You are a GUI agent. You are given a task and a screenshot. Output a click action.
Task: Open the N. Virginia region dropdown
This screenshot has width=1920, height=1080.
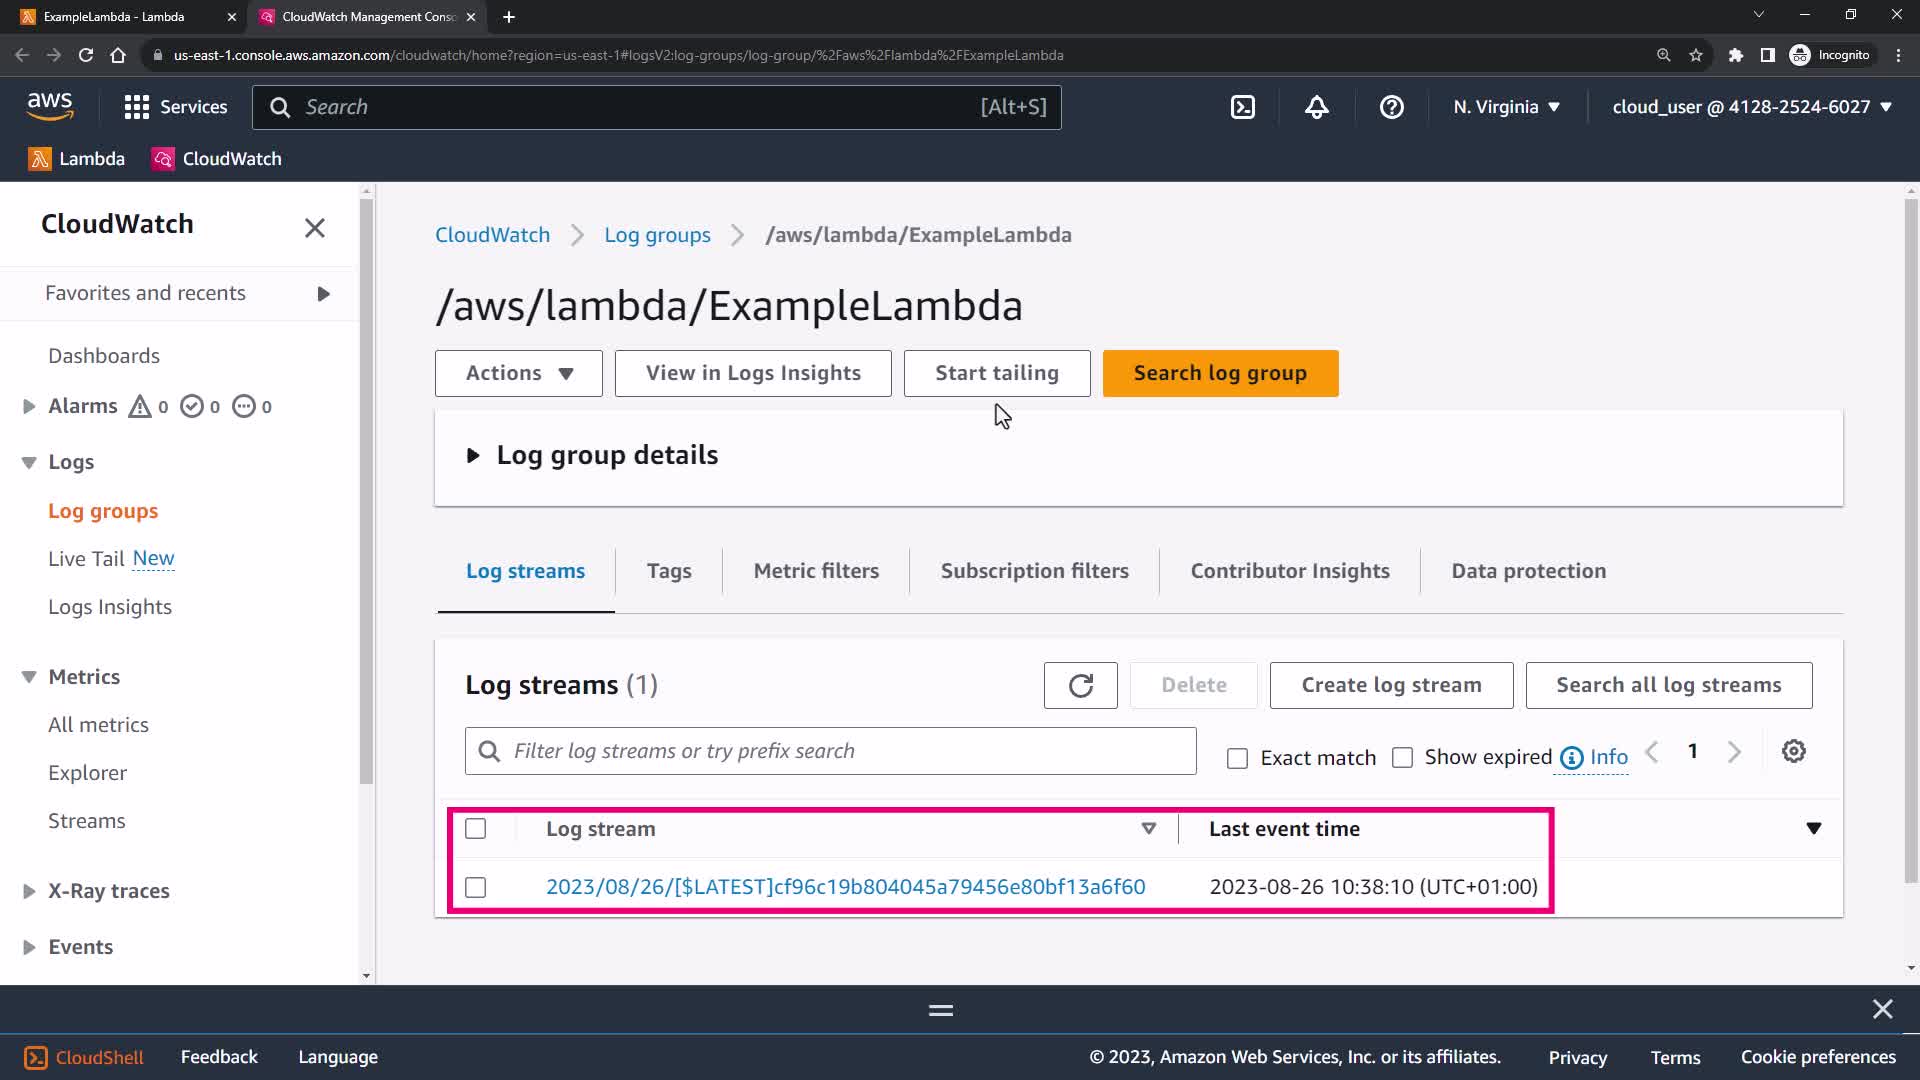[x=1506, y=107]
